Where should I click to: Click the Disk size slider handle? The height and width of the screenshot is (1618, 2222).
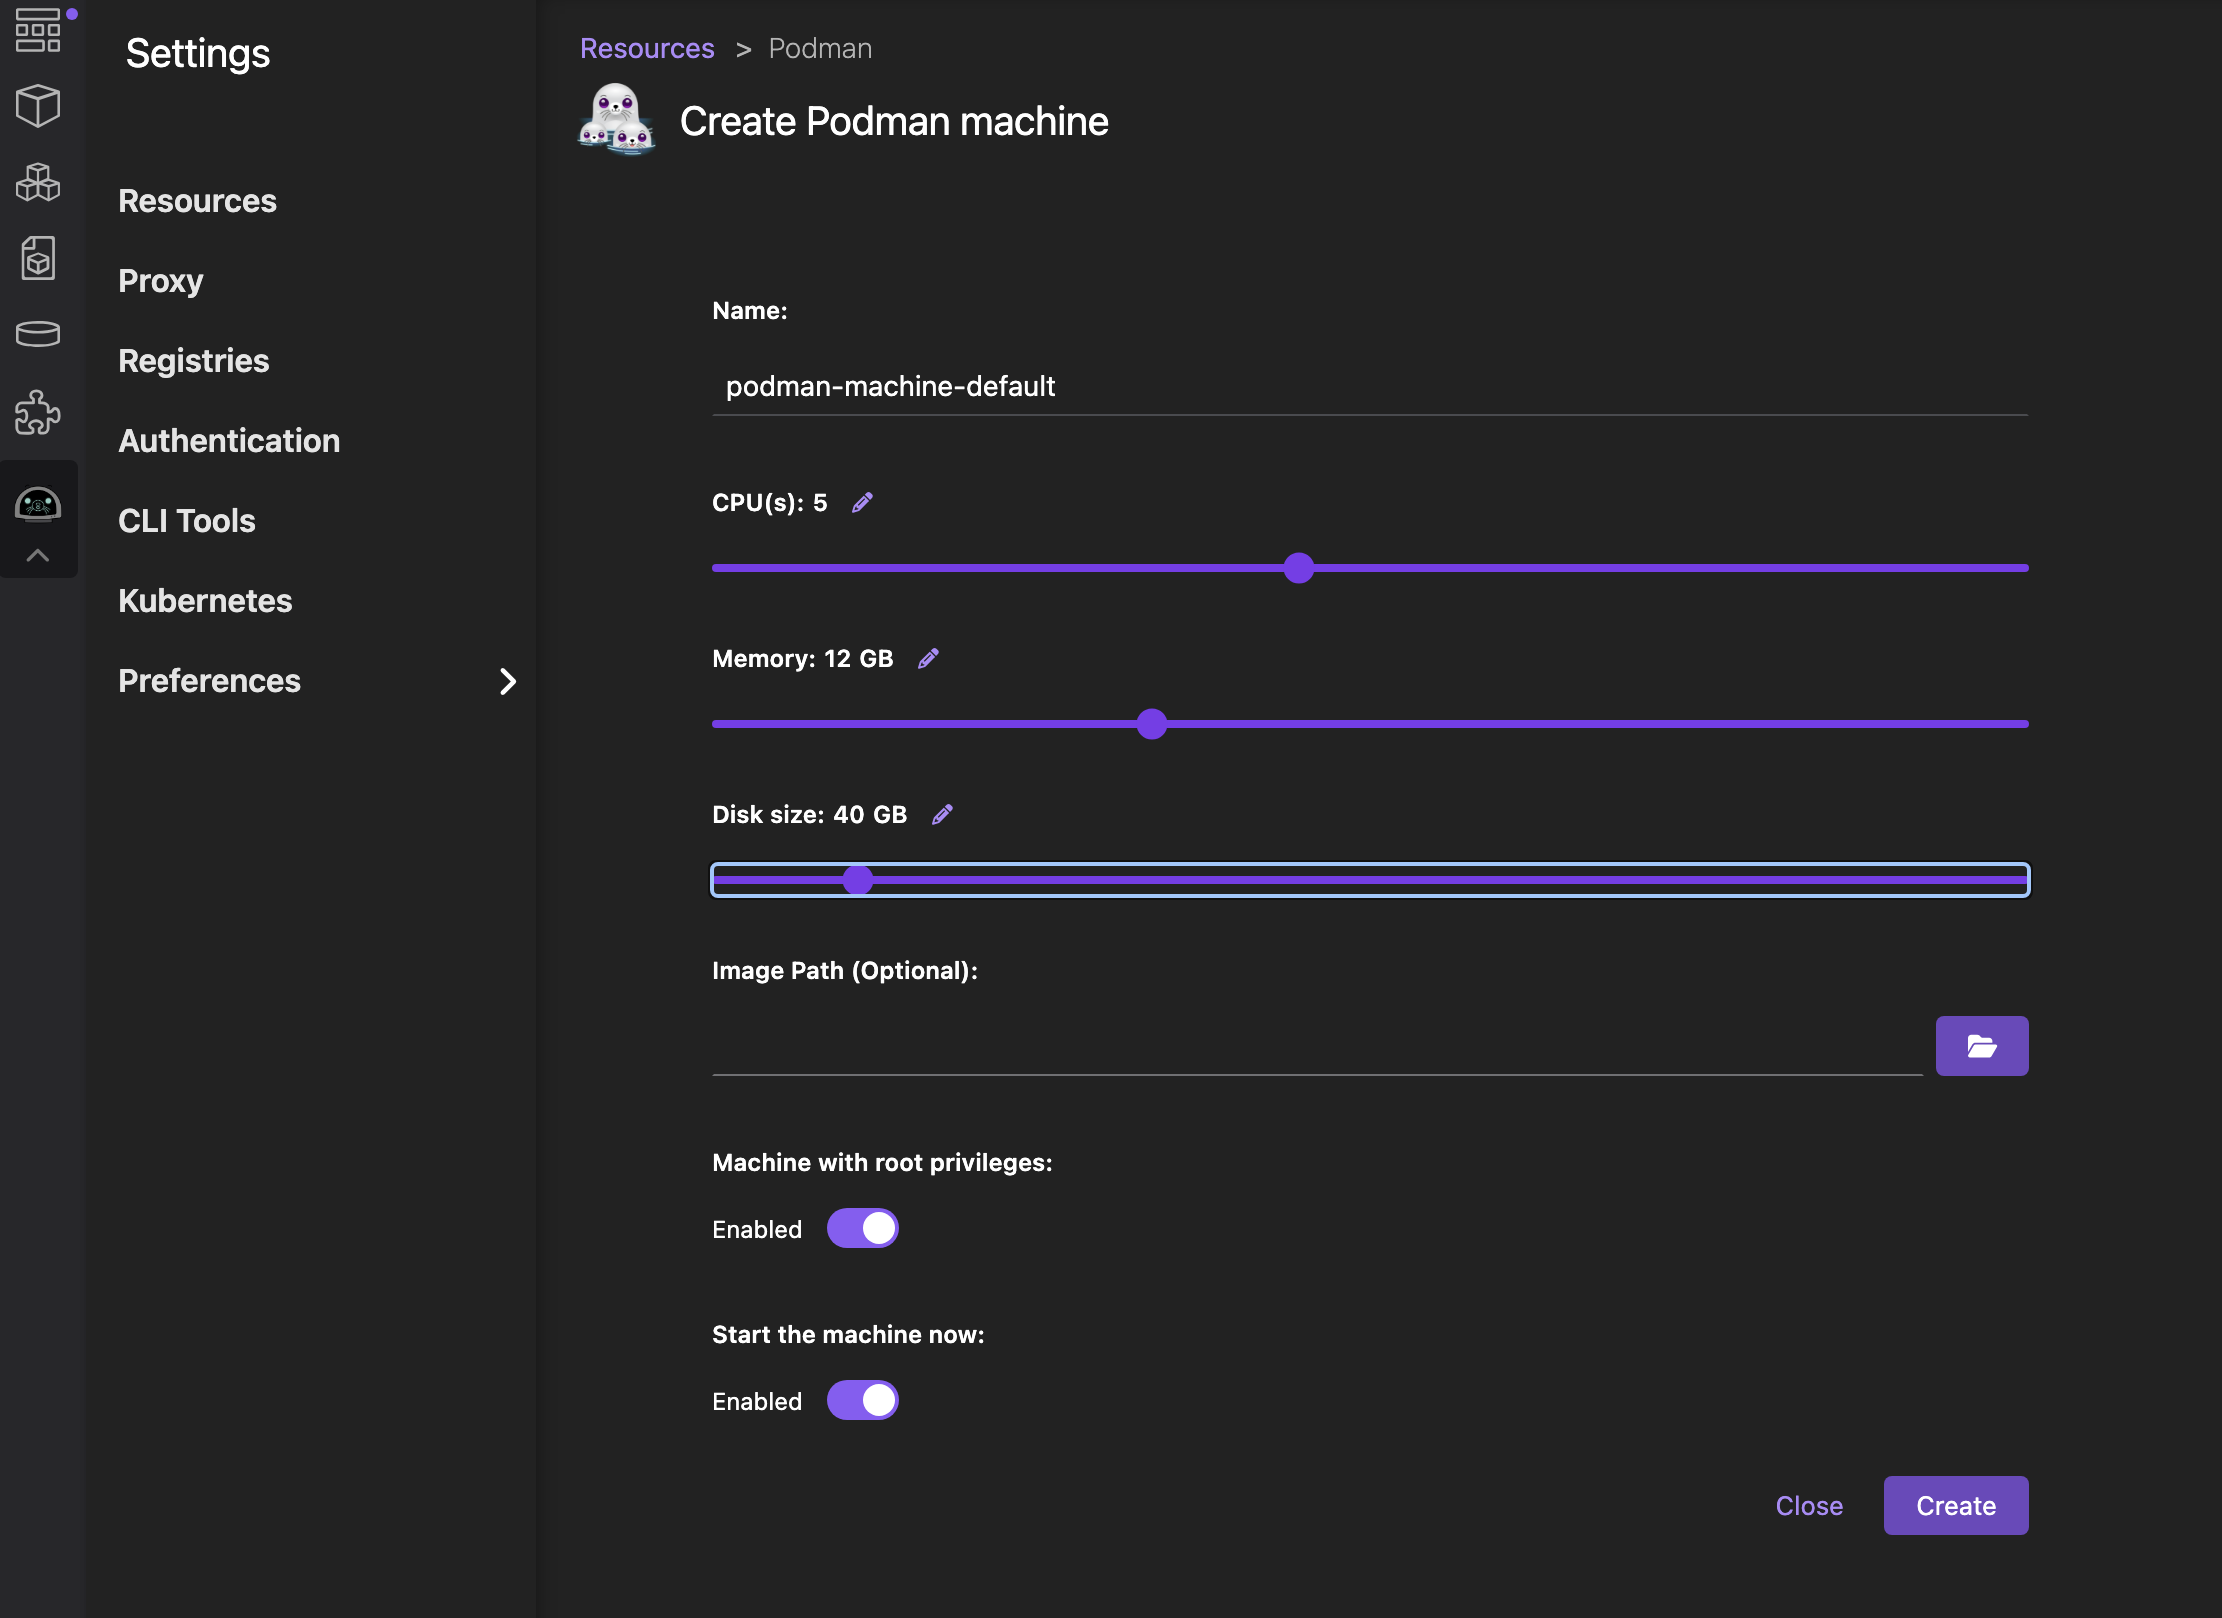tap(858, 880)
